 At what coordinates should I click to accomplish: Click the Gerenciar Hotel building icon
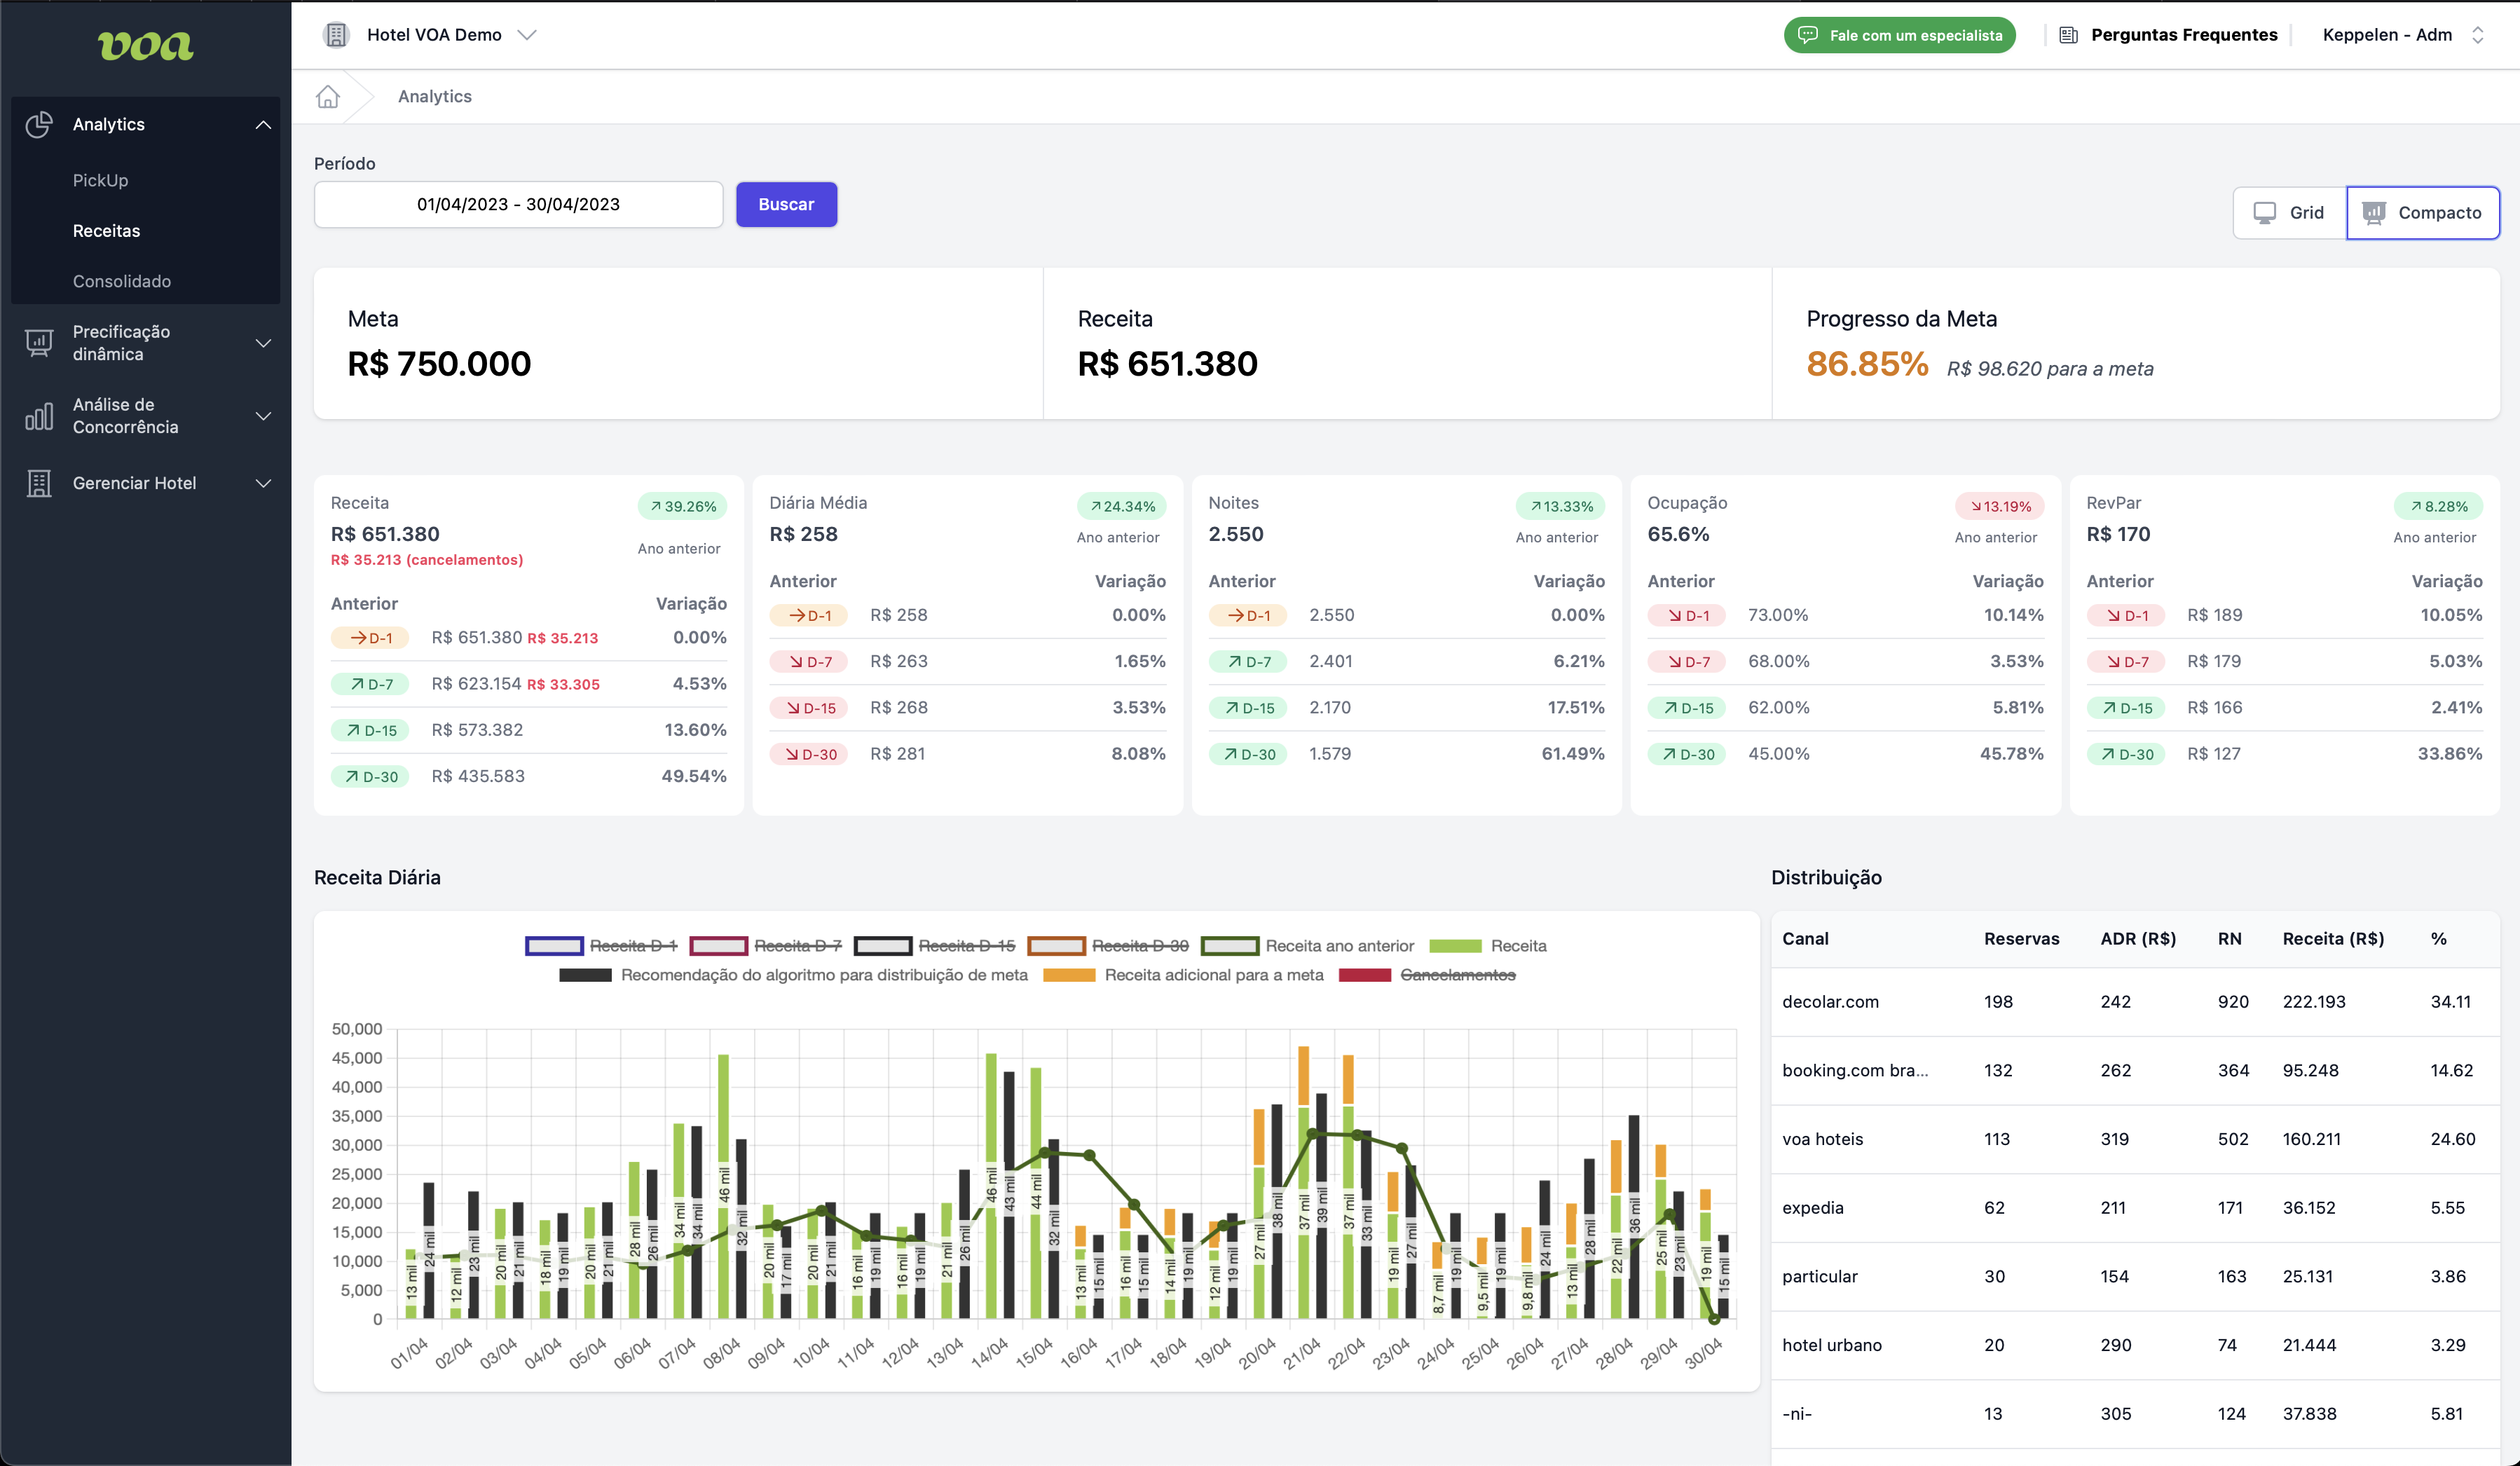pos(39,484)
